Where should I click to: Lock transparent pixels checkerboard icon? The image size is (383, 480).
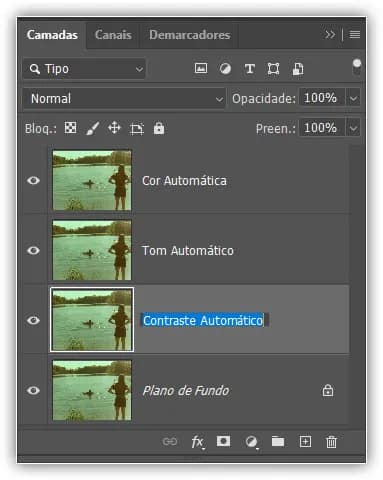[x=70, y=128]
